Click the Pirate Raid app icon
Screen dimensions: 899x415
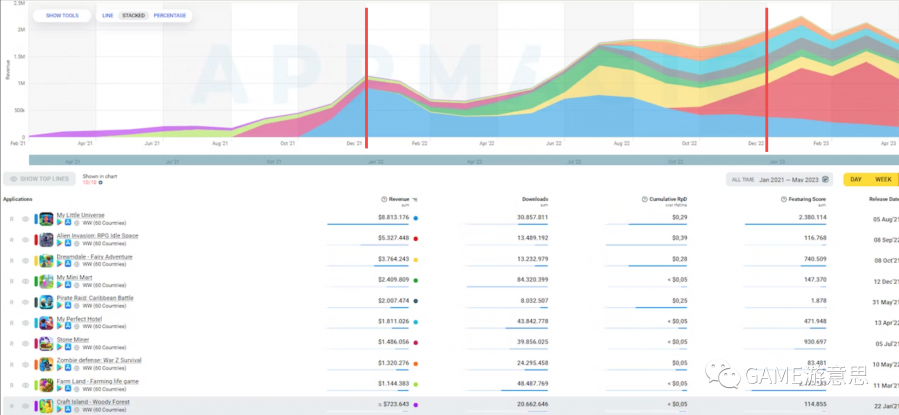tap(46, 300)
